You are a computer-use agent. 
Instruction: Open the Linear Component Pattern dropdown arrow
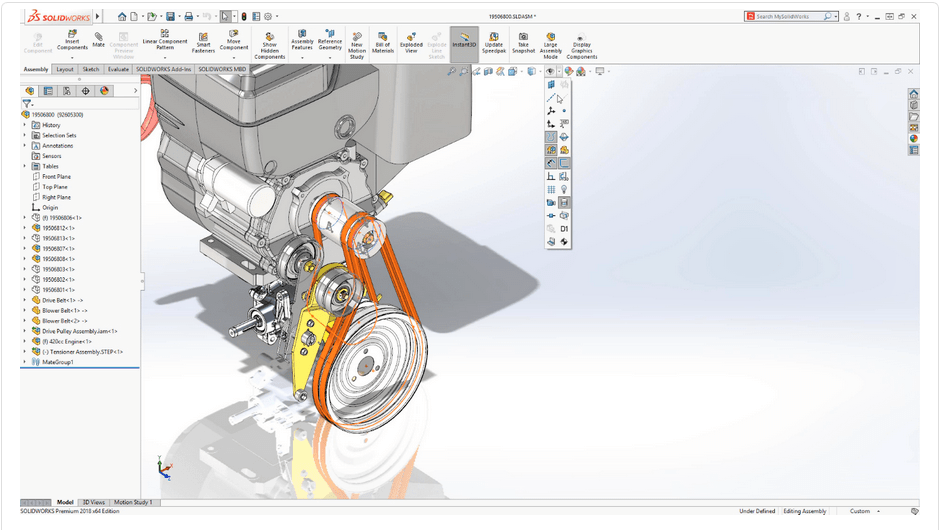pyautogui.click(x=165, y=58)
